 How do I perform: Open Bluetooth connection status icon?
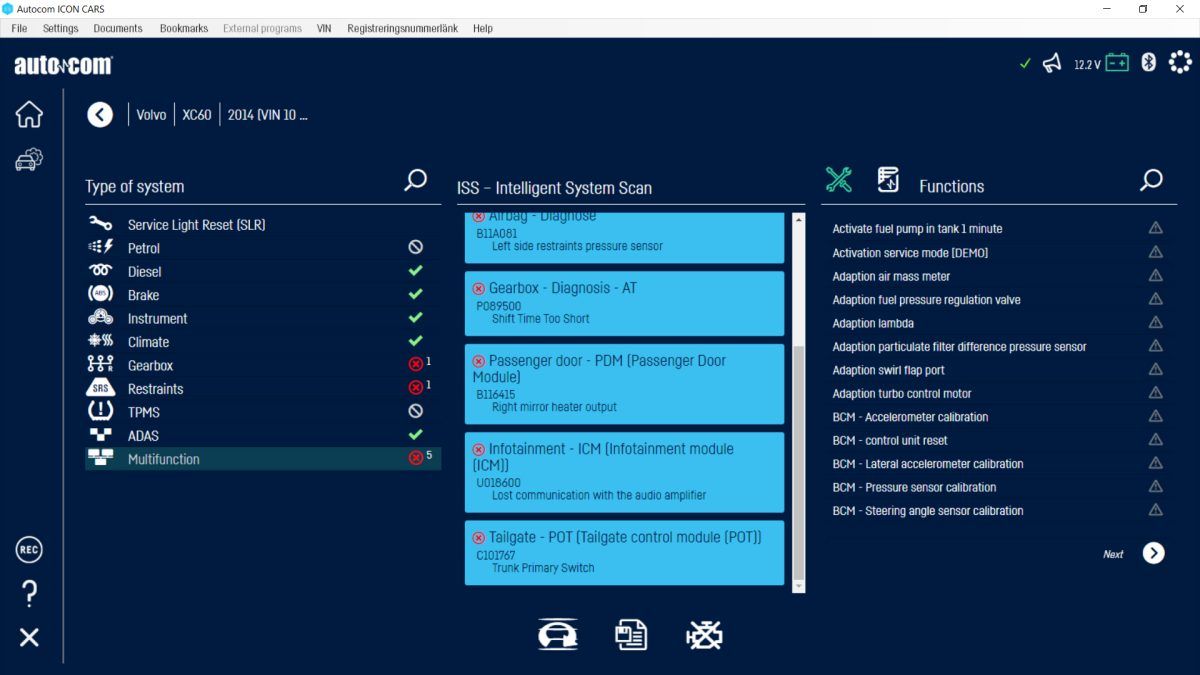coord(1149,63)
